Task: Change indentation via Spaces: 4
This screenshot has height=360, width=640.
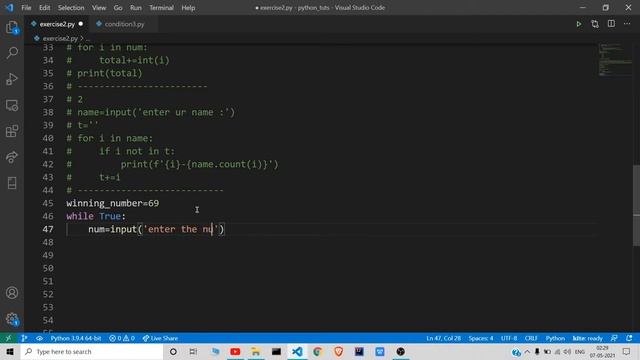Action: click(x=480, y=338)
